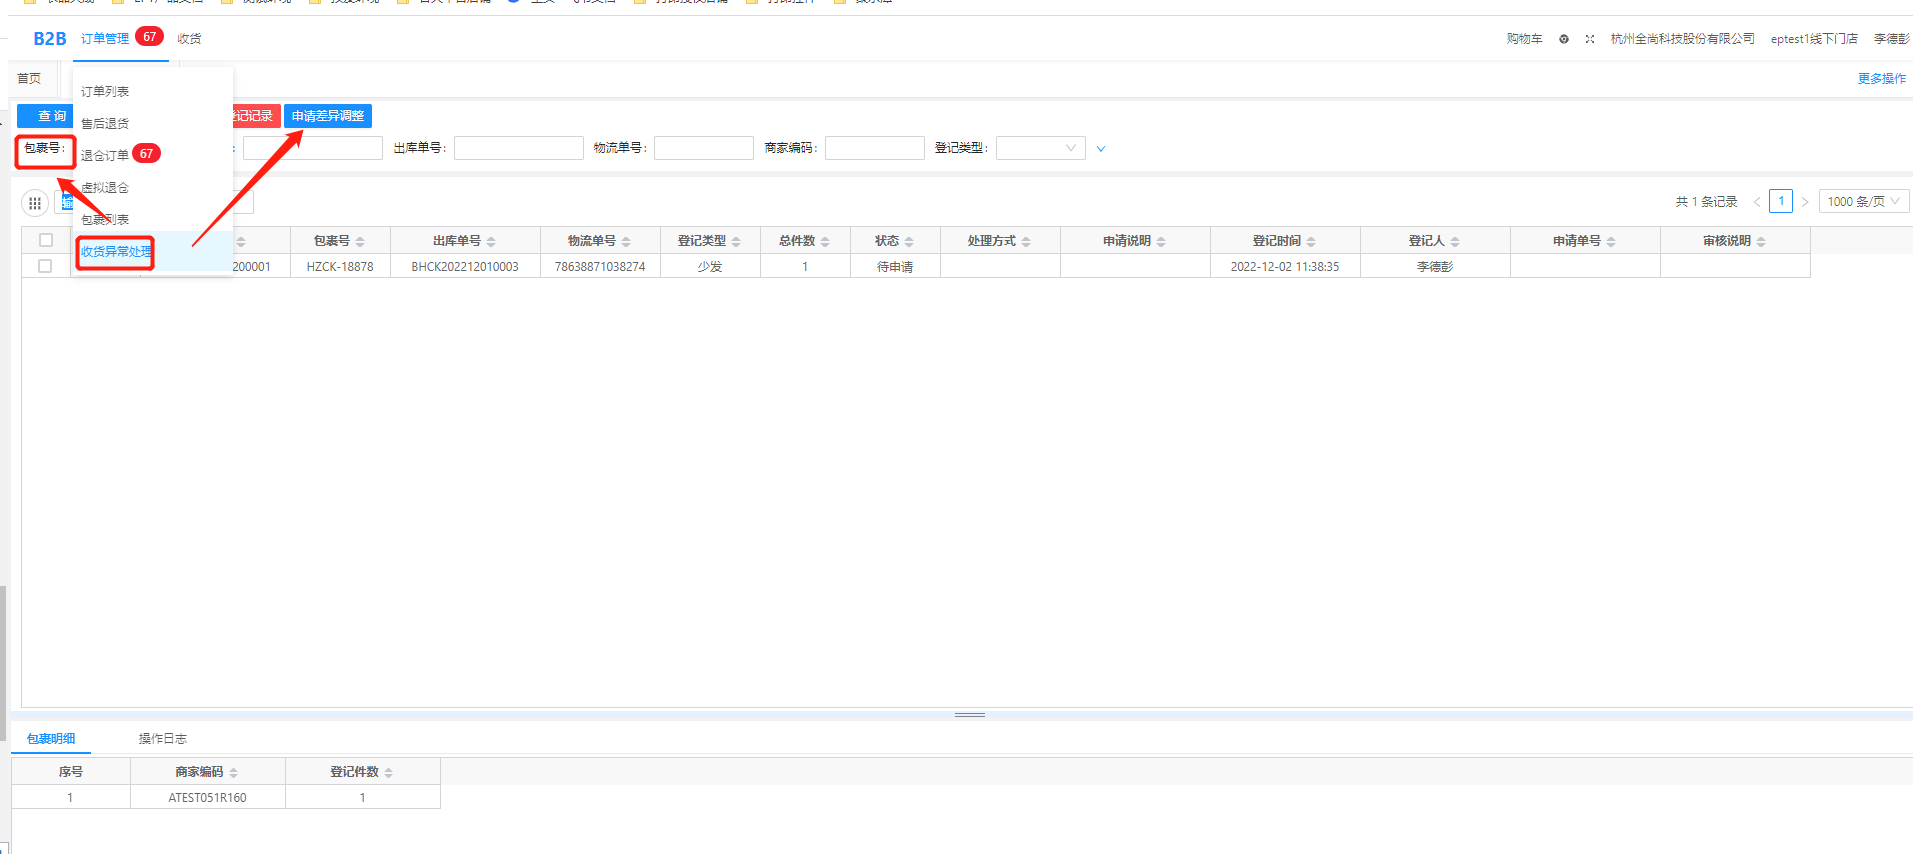Go to previous page arrow

click(1757, 202)
